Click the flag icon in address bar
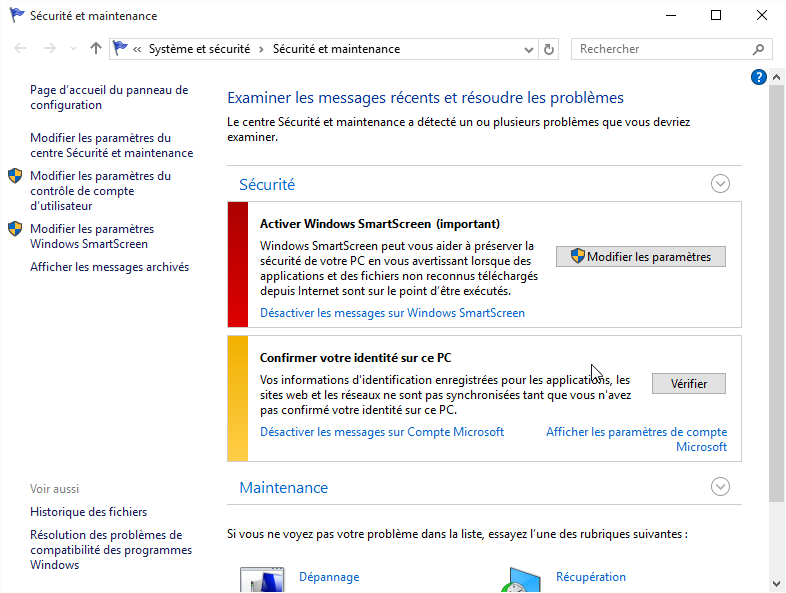The height and width of the screenshot is (593, 786). coord(121,49)
